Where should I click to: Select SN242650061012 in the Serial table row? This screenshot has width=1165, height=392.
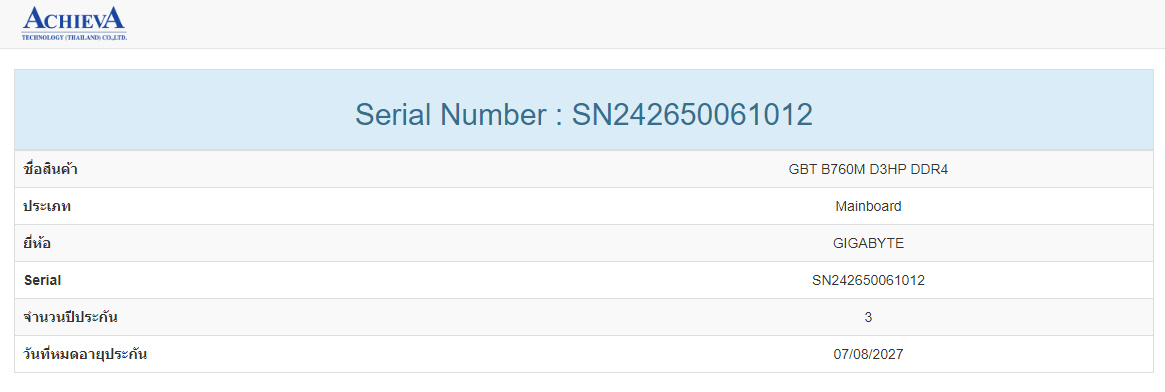[868, 281]
